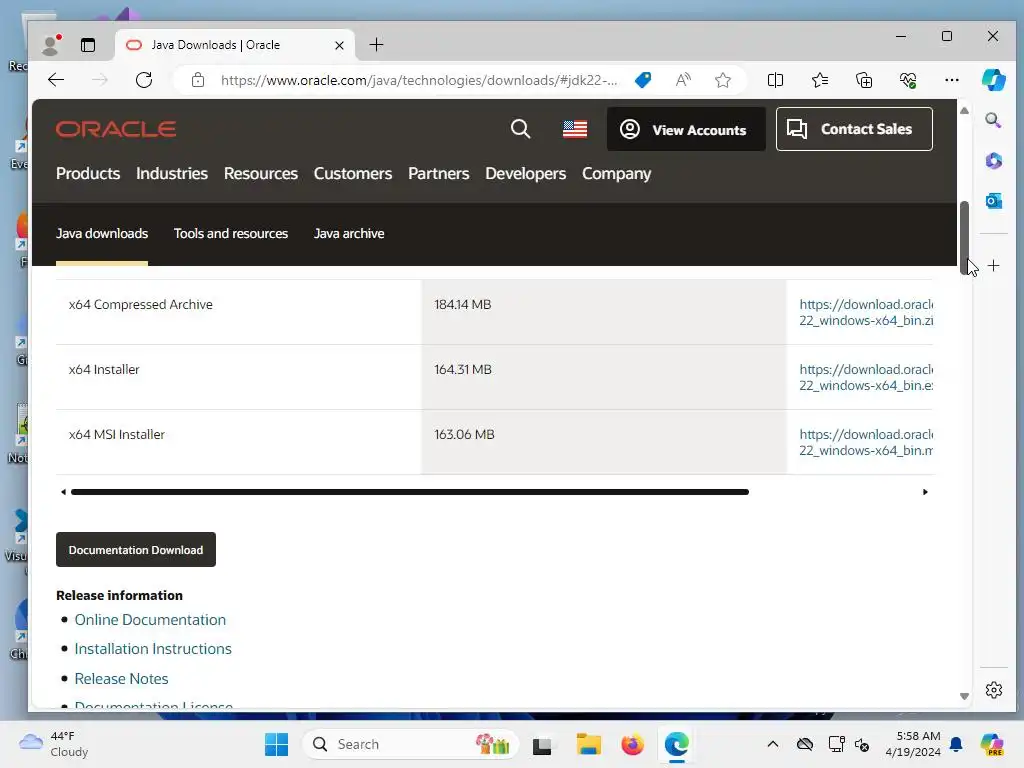
Task: Click the taskbar Search box
Action: (410, 744)
